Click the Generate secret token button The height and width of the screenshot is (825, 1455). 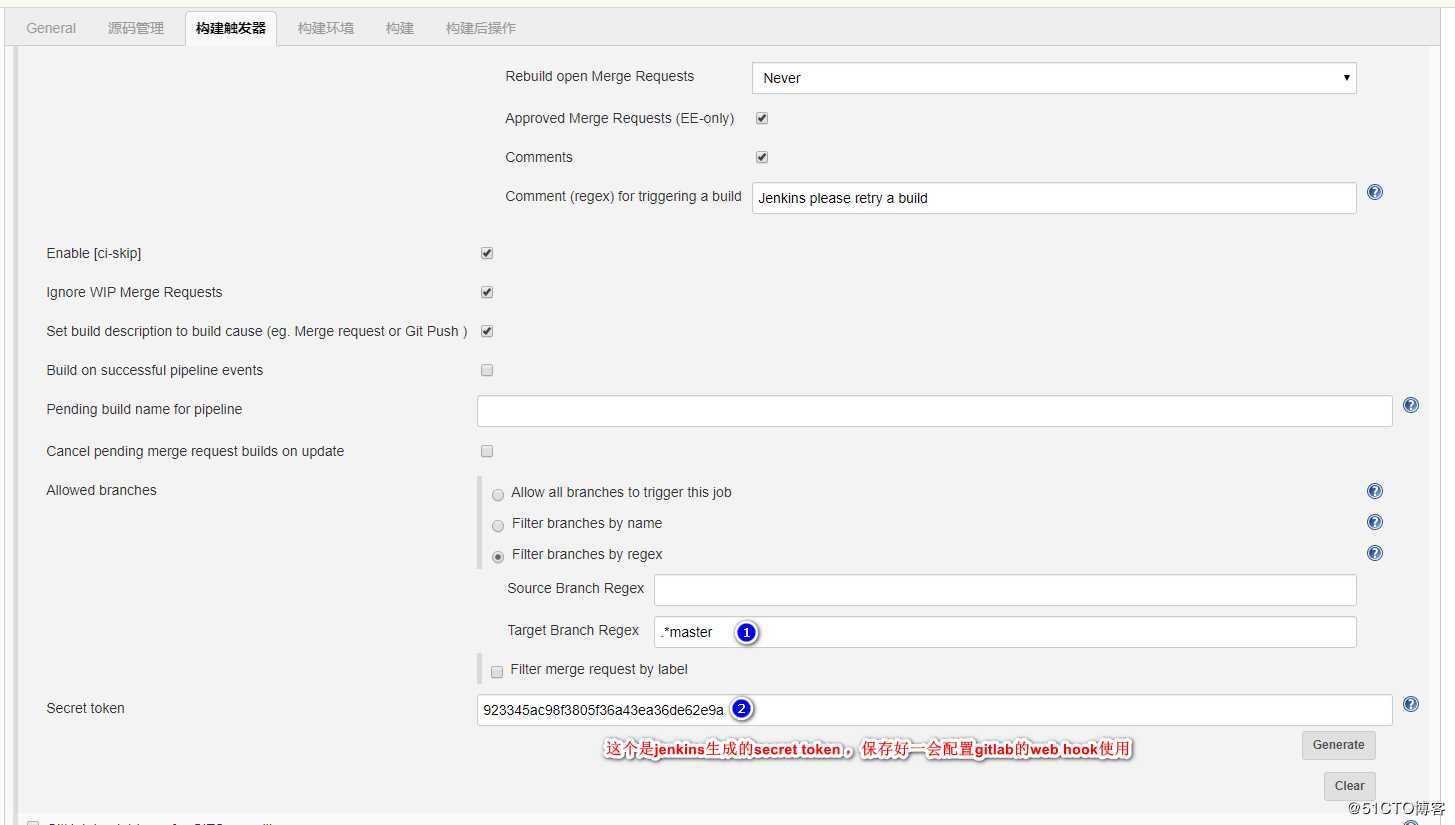(1338, 745)
